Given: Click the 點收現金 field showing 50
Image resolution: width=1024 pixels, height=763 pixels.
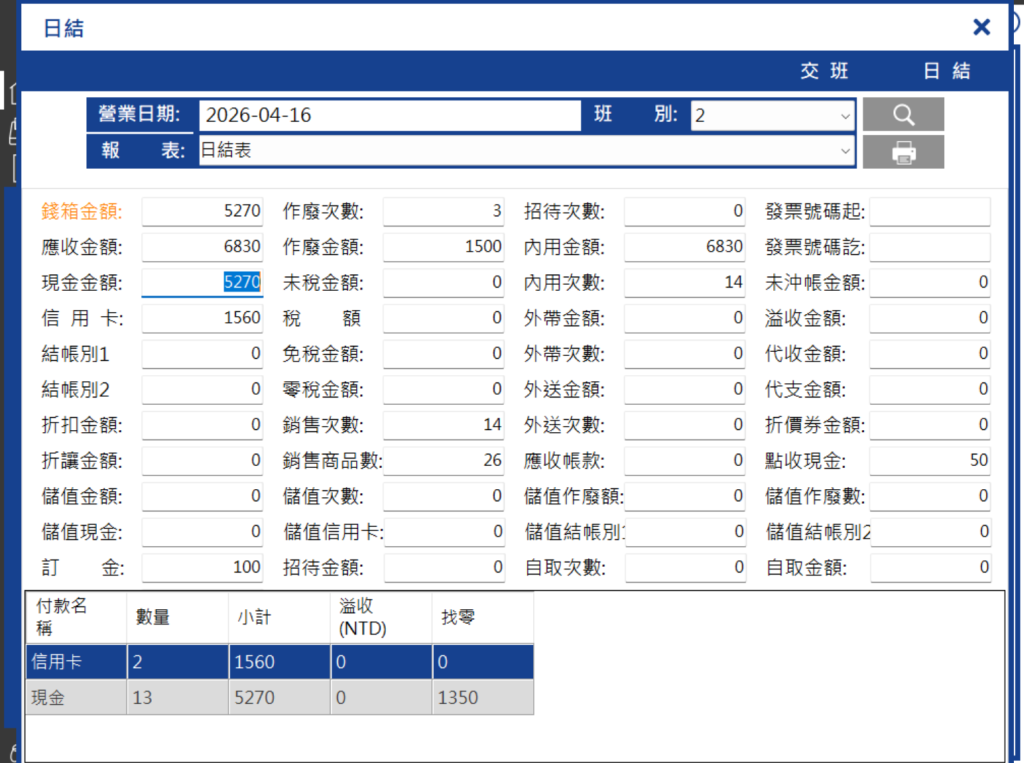Looking at the screenshot, I should point(930,461).
